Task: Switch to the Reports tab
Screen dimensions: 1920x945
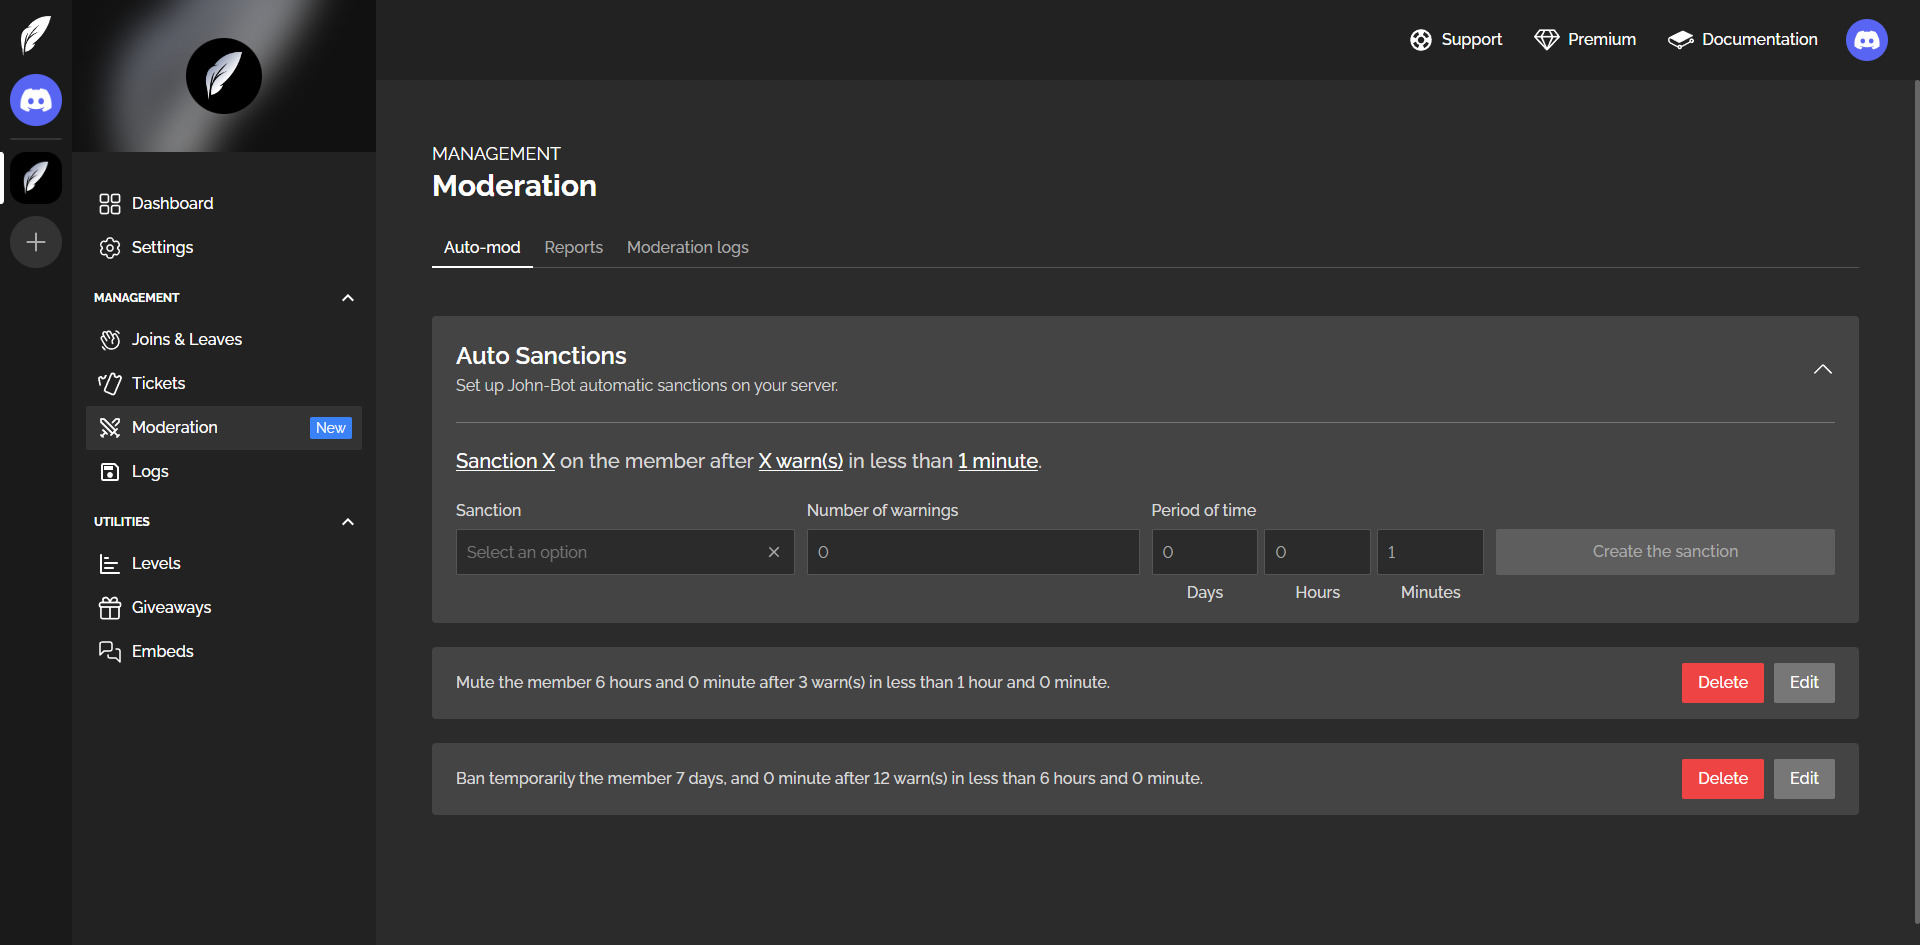Action: click(x=573, y=247)
